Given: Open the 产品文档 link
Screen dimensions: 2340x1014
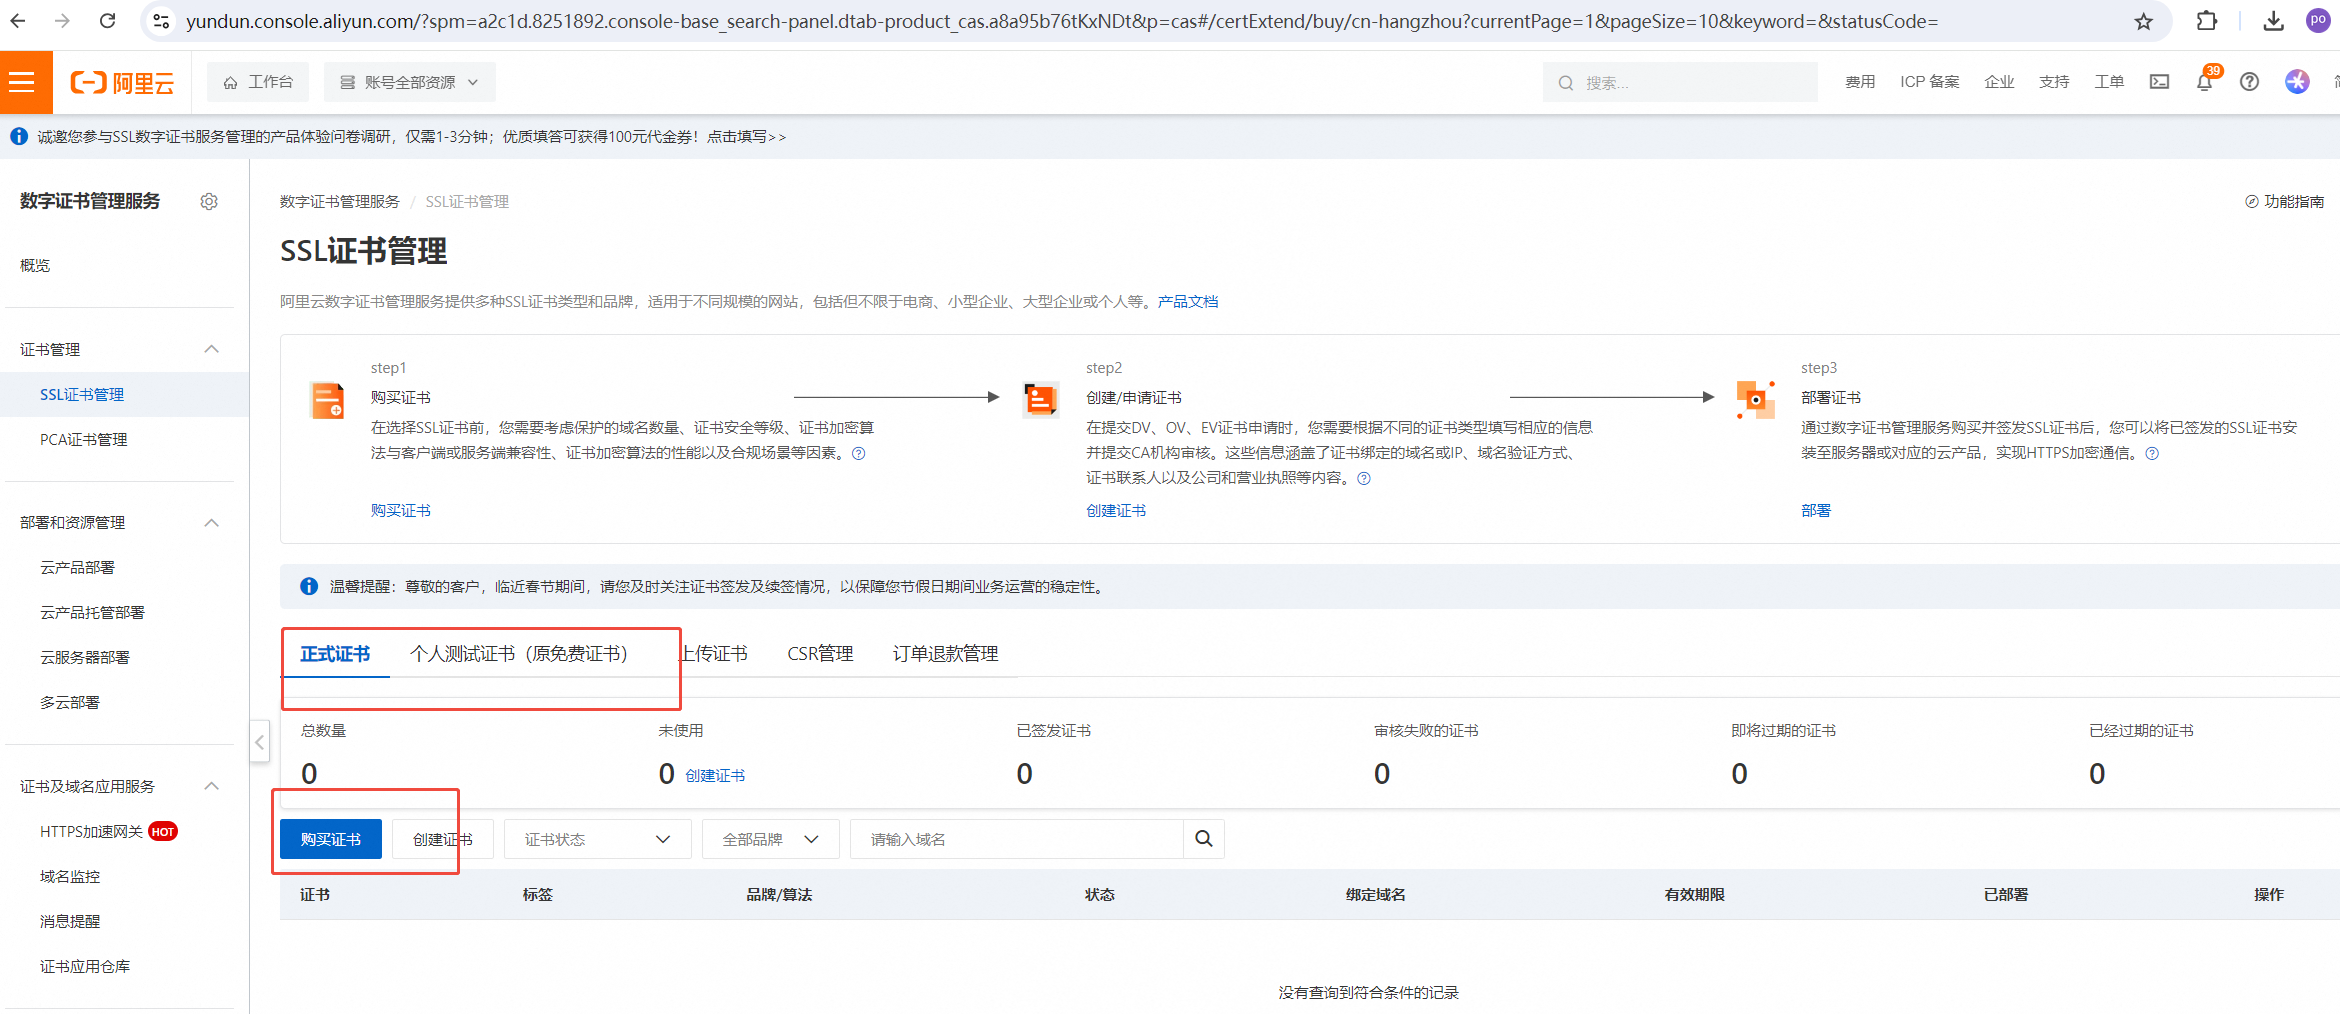Looking at the screenshot, I should 1188,302.
